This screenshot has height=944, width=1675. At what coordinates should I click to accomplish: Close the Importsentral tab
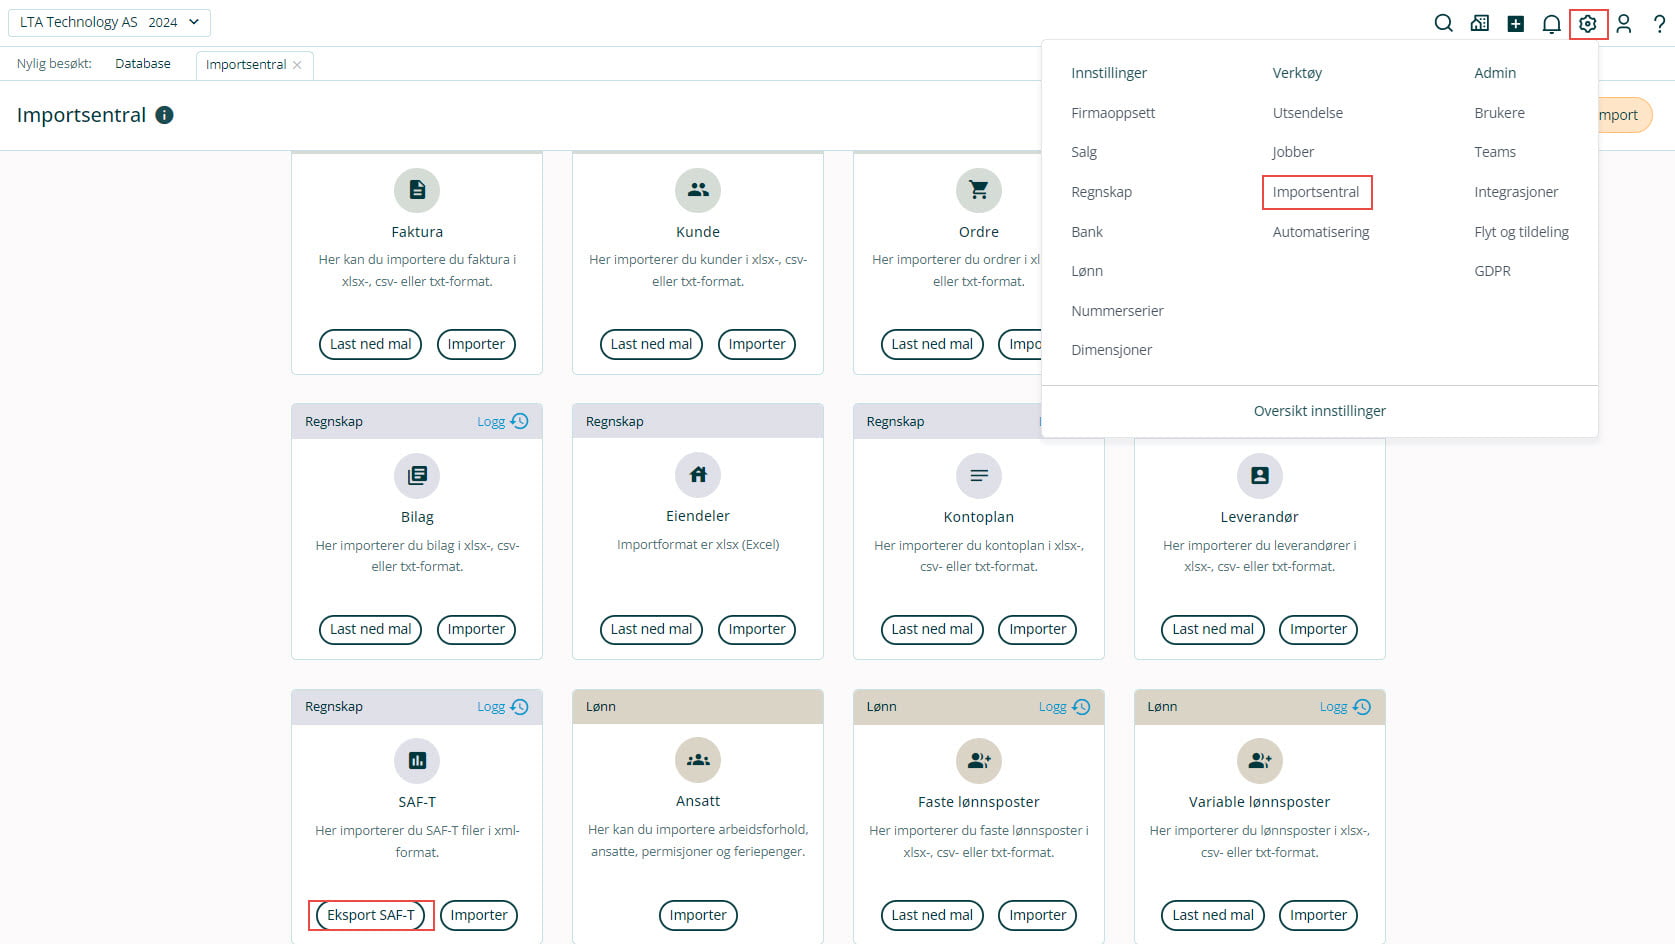297,65
